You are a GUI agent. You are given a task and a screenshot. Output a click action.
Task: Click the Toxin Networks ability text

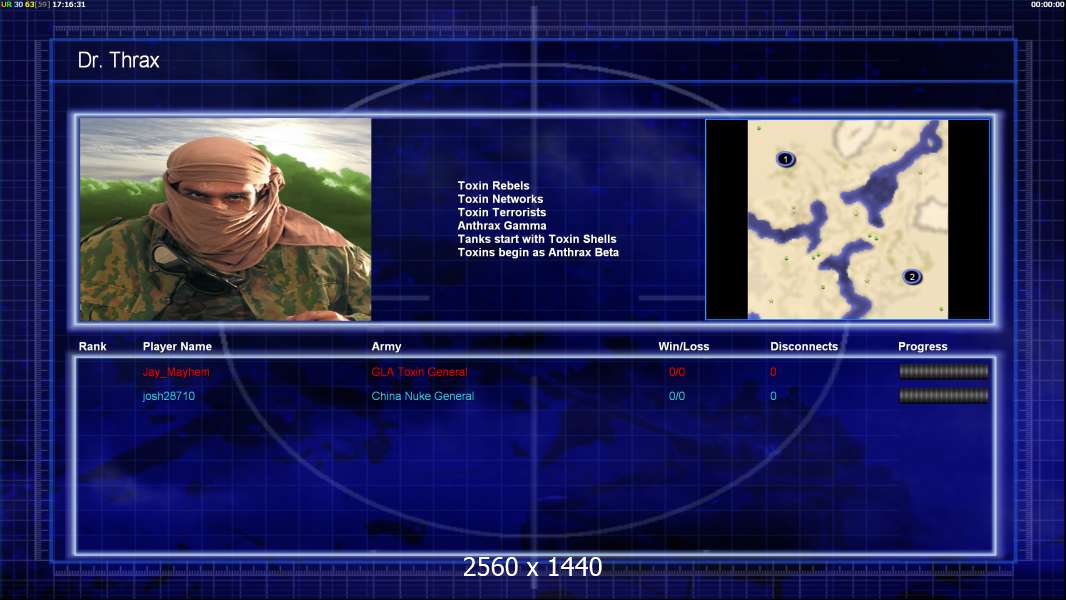pyautogui.click(x=500, y=199)
